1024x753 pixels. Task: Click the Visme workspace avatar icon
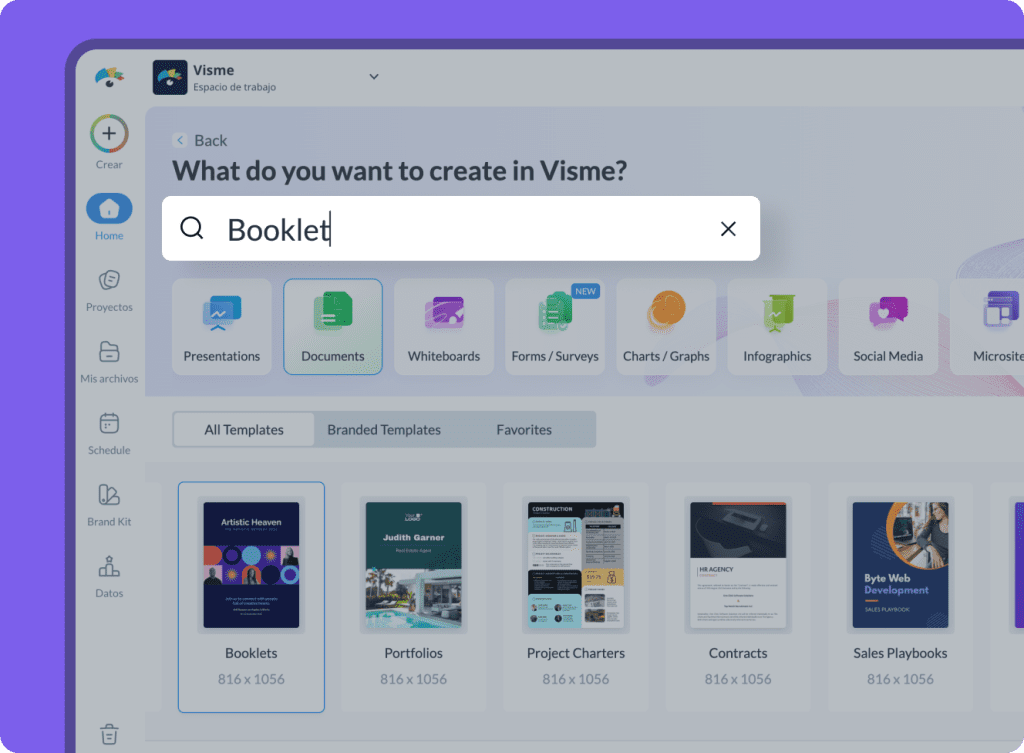(170, 78)
